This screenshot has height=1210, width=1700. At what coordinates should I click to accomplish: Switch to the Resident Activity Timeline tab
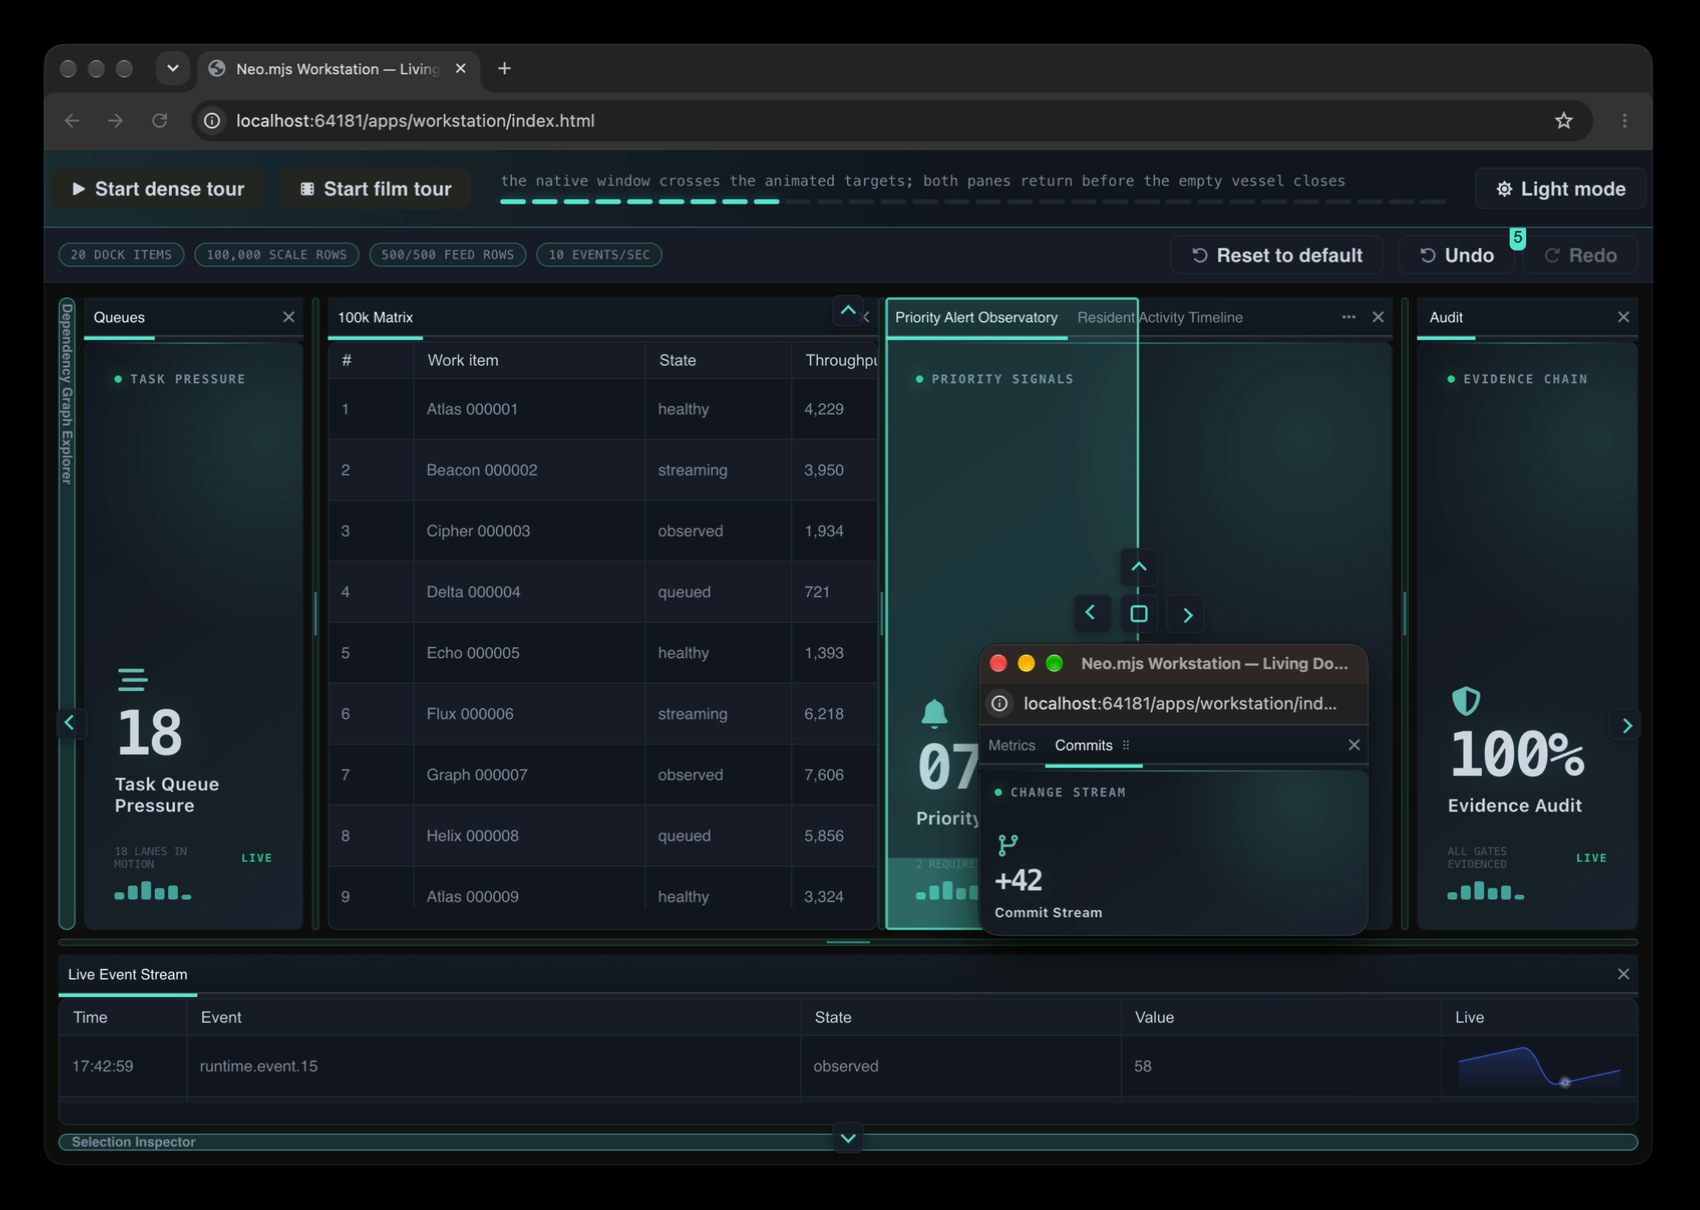[1160, 317]
